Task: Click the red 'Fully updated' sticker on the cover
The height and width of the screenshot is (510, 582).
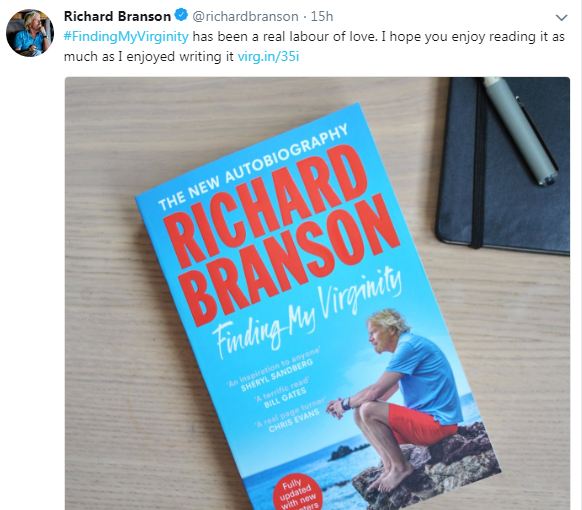Action: coord(297,494)
